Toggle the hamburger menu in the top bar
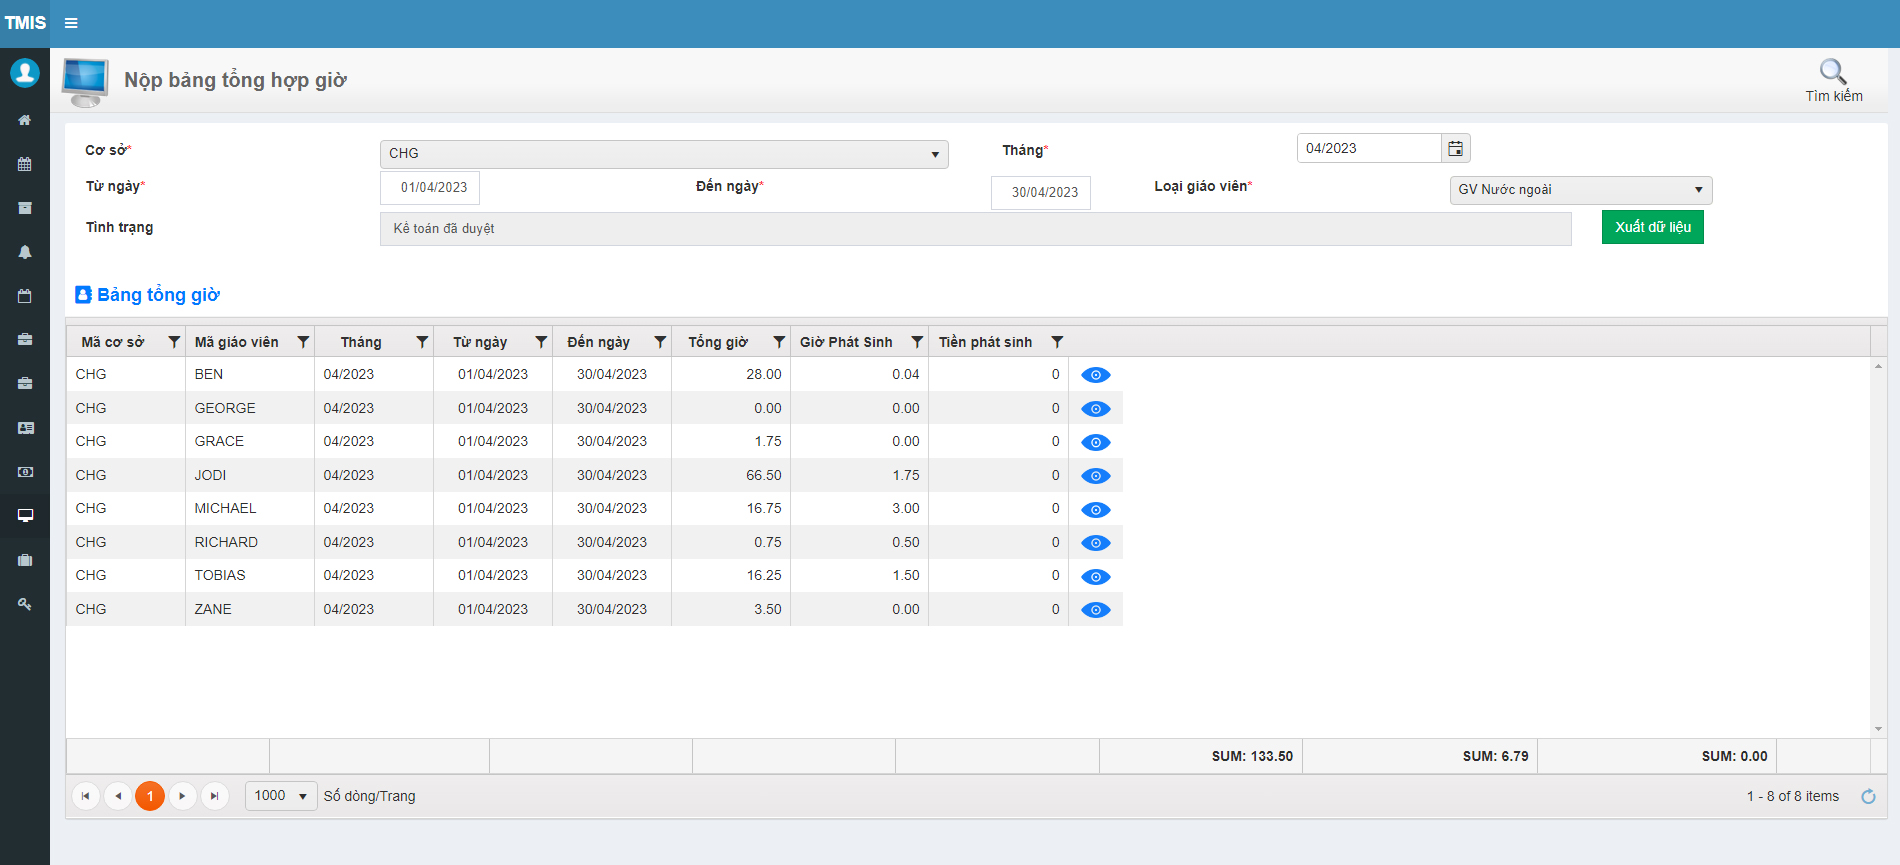Image resolution: width=1900 pixels, height=865 pixels. point(71,23)
